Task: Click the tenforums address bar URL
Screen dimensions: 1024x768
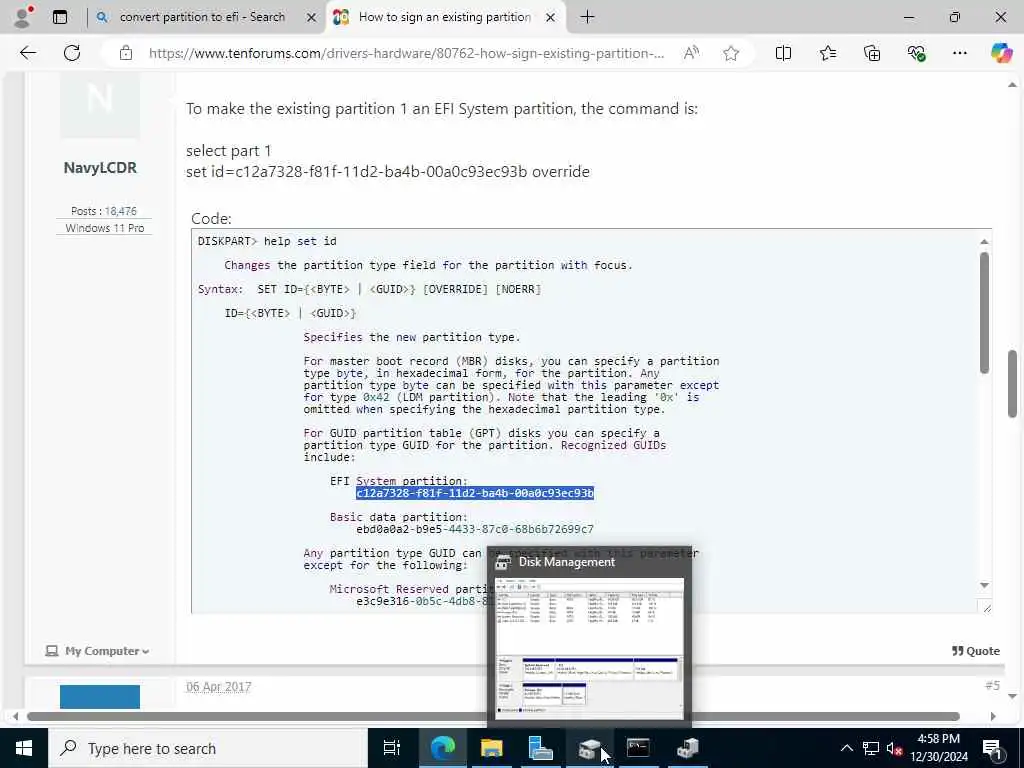Action: coord(406,54)
